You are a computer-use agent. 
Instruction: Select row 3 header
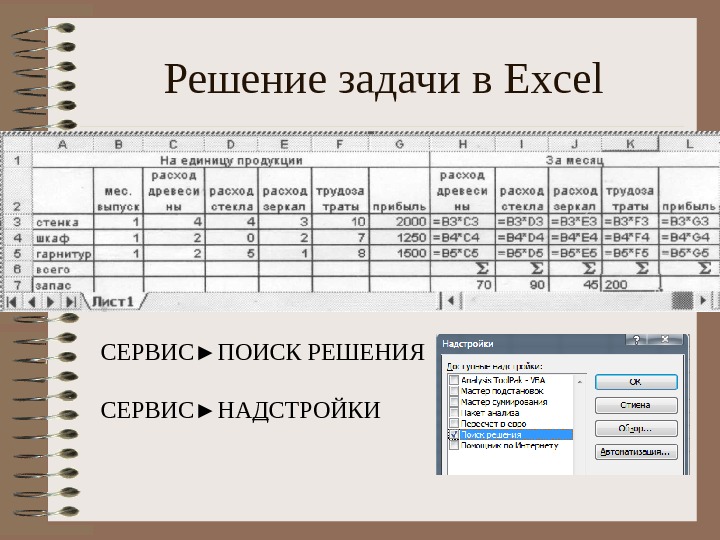pyautogui.click(x=17, y=222)
